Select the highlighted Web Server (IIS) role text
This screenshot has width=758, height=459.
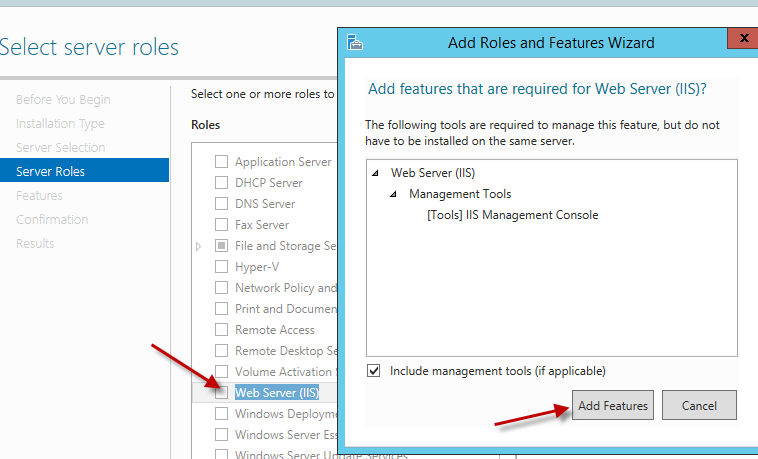(x=277, y=393)
